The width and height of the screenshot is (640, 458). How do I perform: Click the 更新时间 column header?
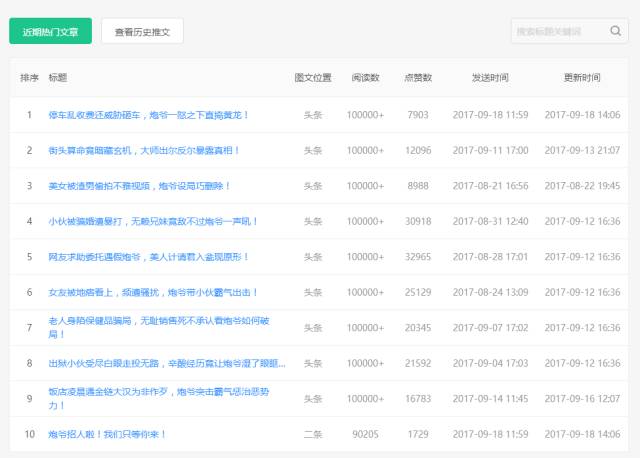(582, 78)
